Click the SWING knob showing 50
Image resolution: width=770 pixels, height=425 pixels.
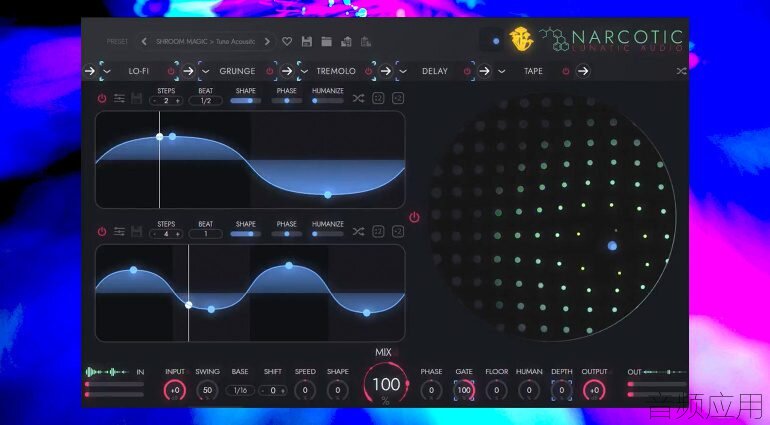[x=207, y=391]
